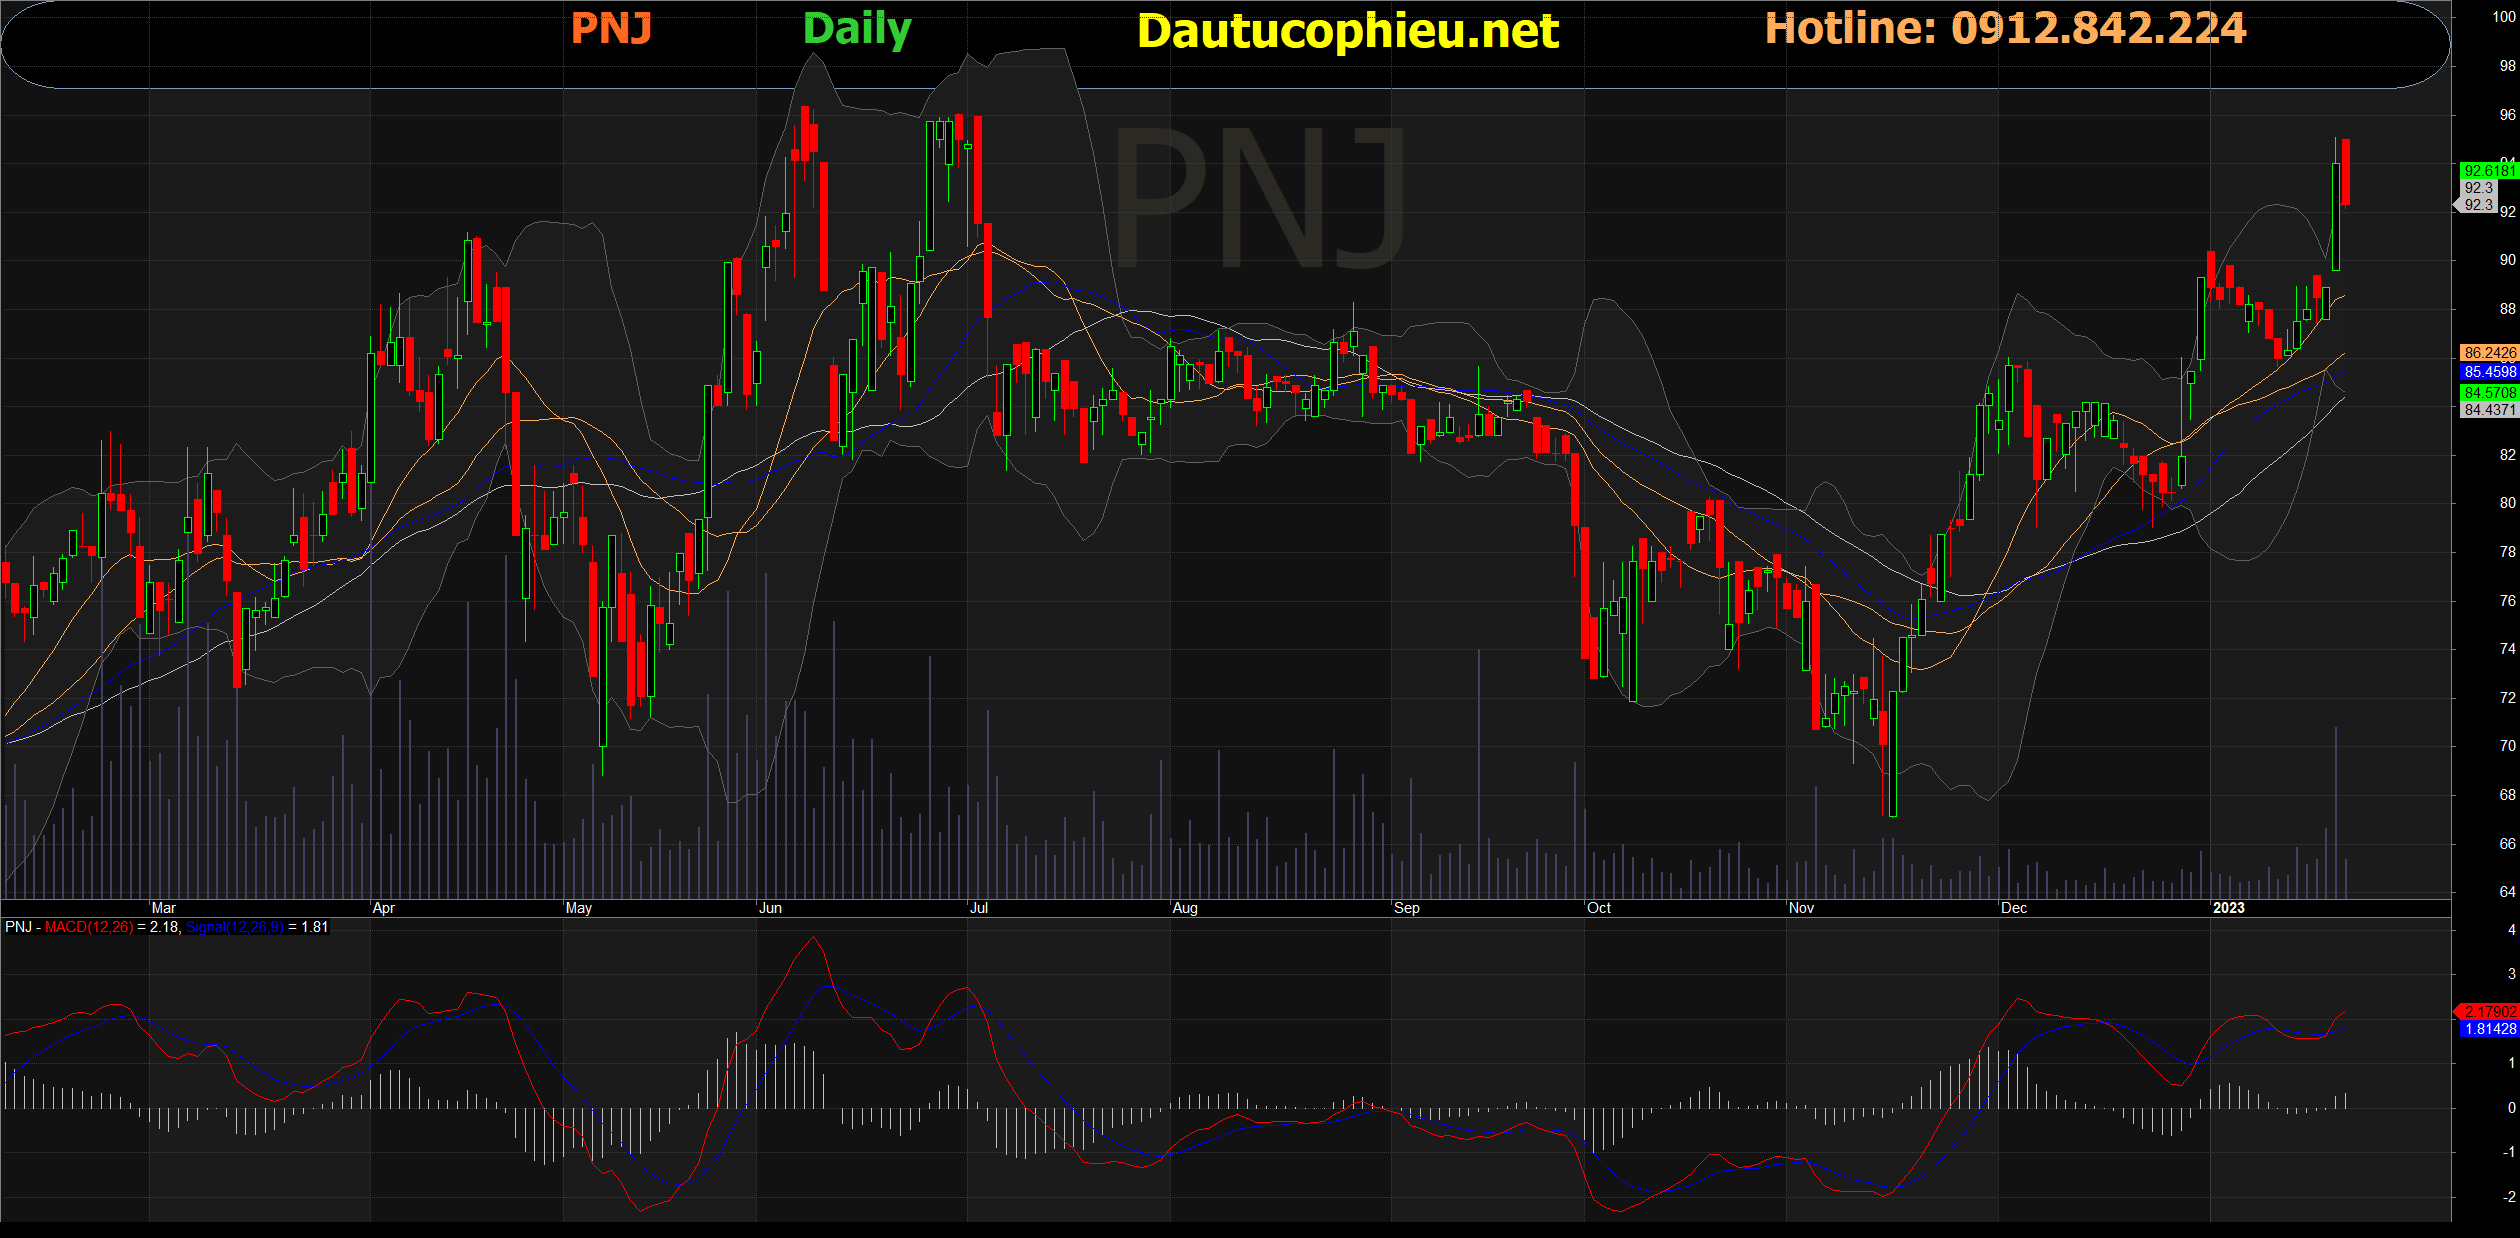Click the green Daily timeframe label
This screenshot has width=2520, height=1238.
click(x=857, y=29)
